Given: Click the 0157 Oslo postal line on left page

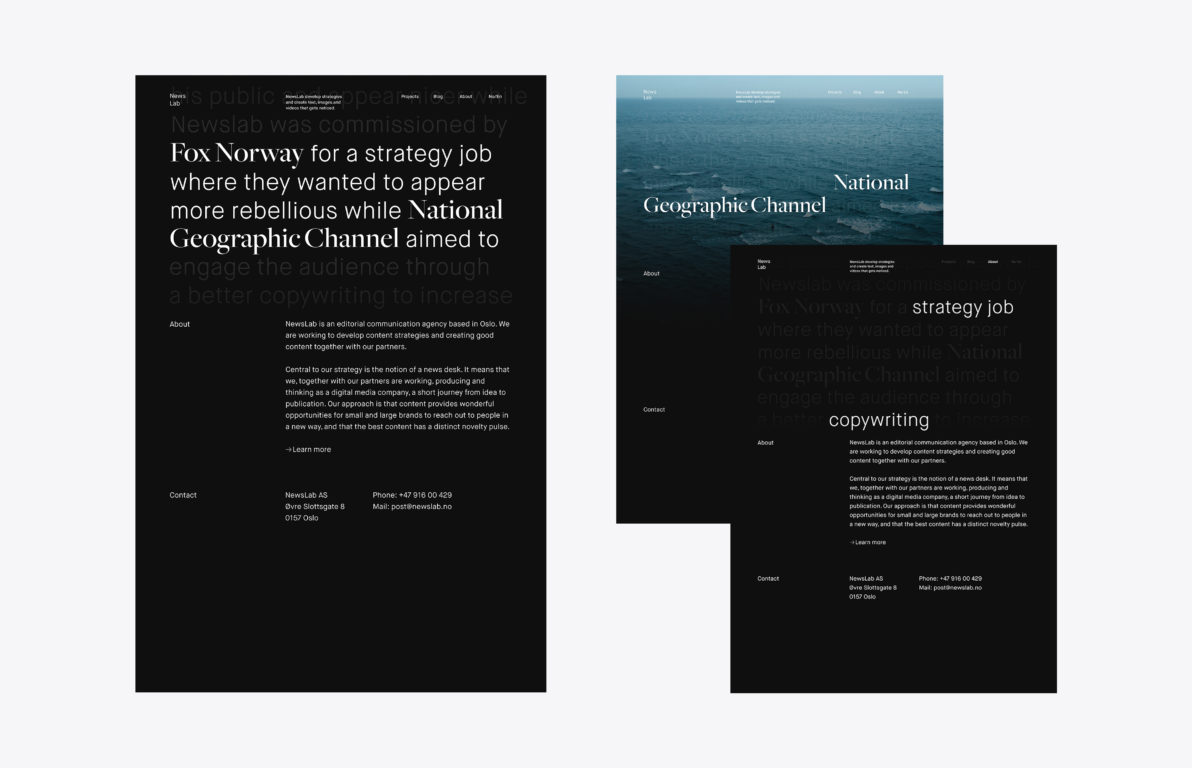Looking at the screenshot, I should [x=302, y=518].
